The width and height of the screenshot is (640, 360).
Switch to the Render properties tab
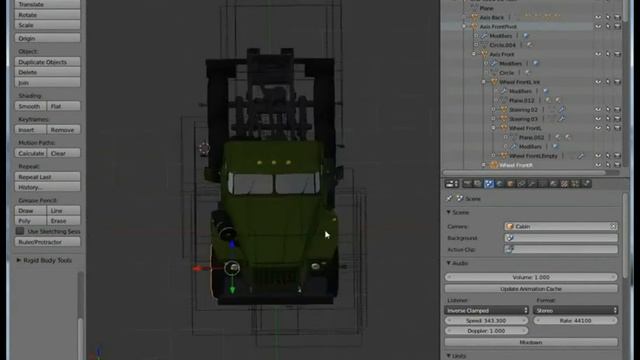point(467,184)
